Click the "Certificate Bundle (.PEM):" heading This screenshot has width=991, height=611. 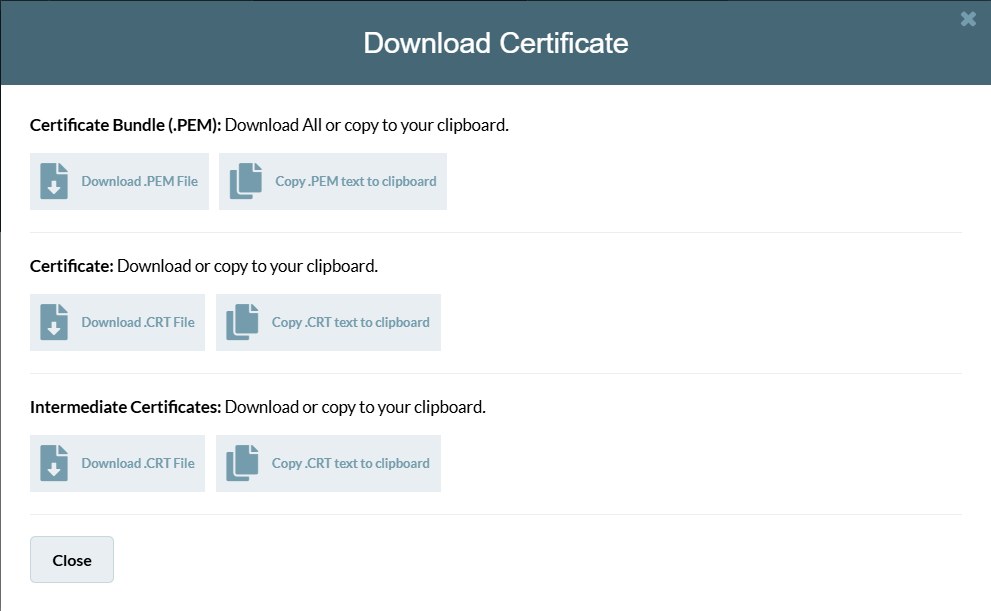coord(125,126)
